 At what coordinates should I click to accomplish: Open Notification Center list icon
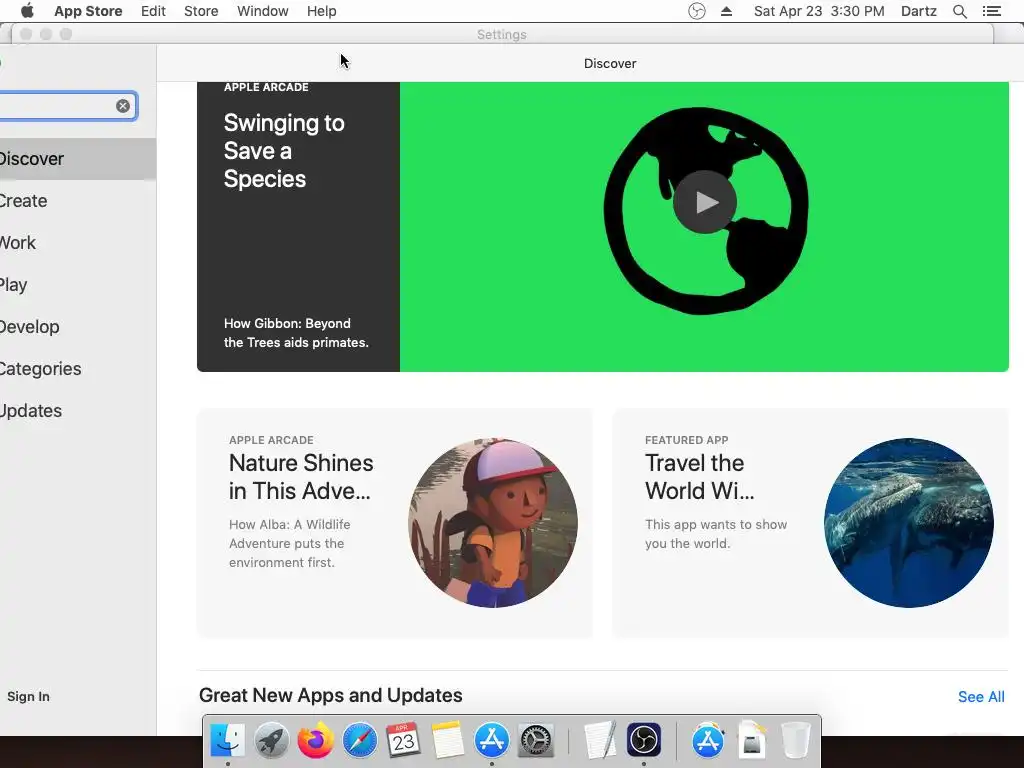point(991,11)
